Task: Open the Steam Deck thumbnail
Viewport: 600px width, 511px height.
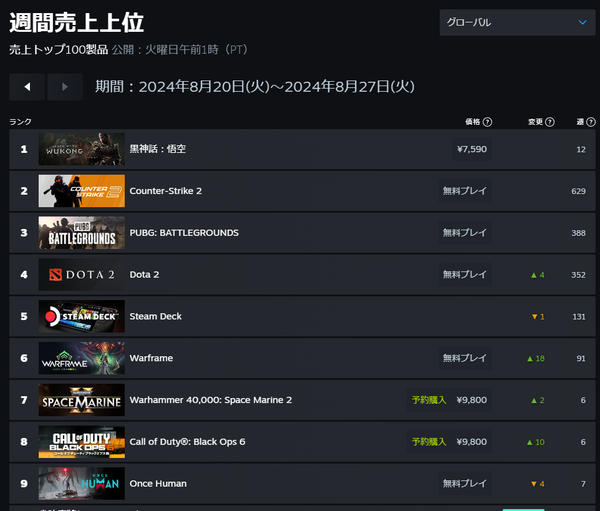Action: [x=82, y=316]
